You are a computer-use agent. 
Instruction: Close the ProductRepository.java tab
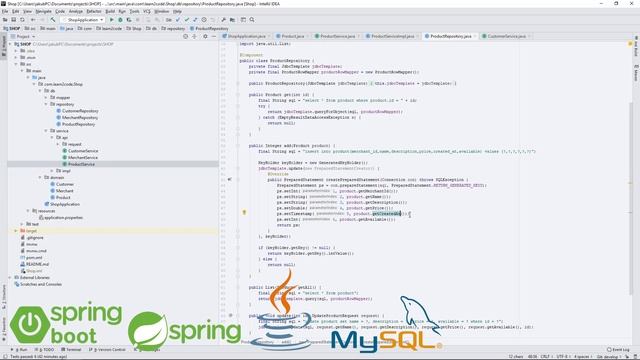coord(475,36)
